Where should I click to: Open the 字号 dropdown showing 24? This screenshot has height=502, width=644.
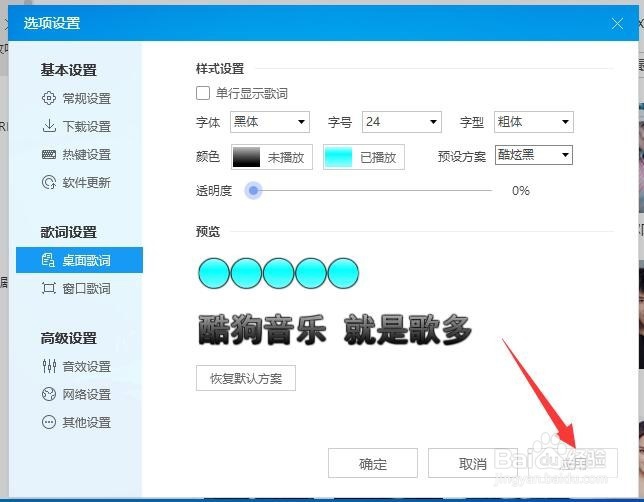pos(402,122)
